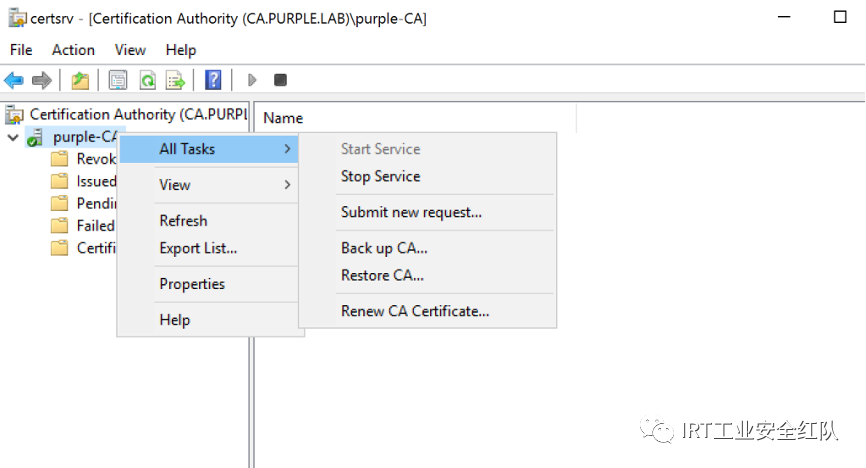Viewport: 866px width, 468px height.
Task: Select the Certification Authority (CA.PURPLE.LAB) root label
Action: [139, 114]
